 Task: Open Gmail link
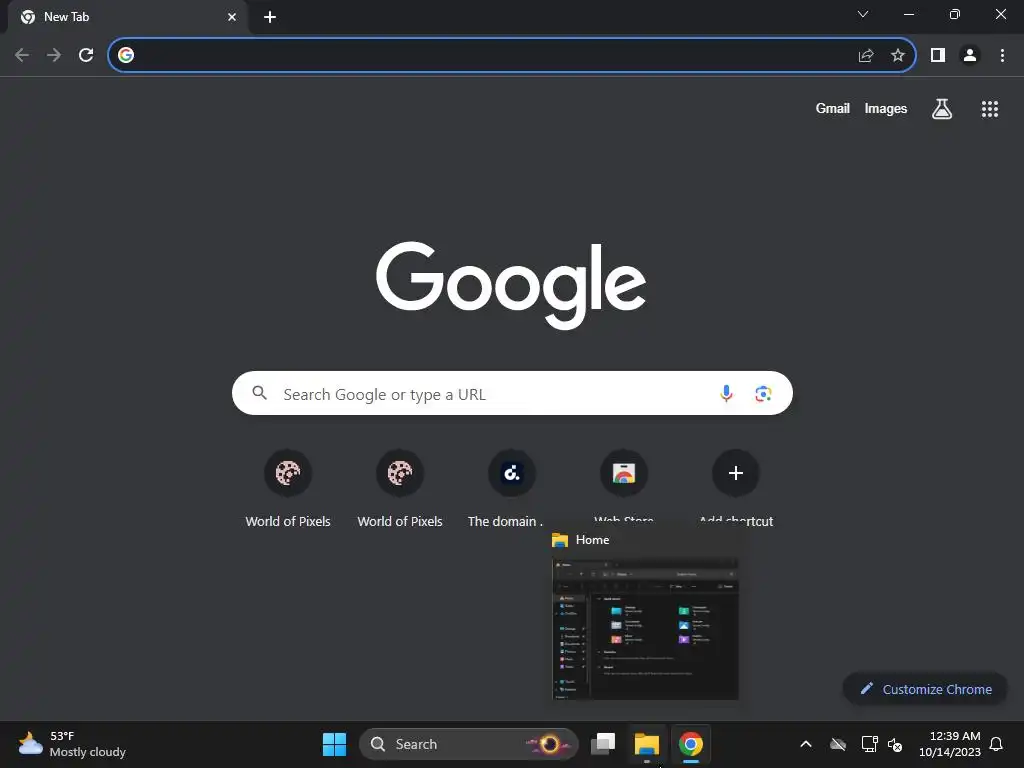coord(833,108)
